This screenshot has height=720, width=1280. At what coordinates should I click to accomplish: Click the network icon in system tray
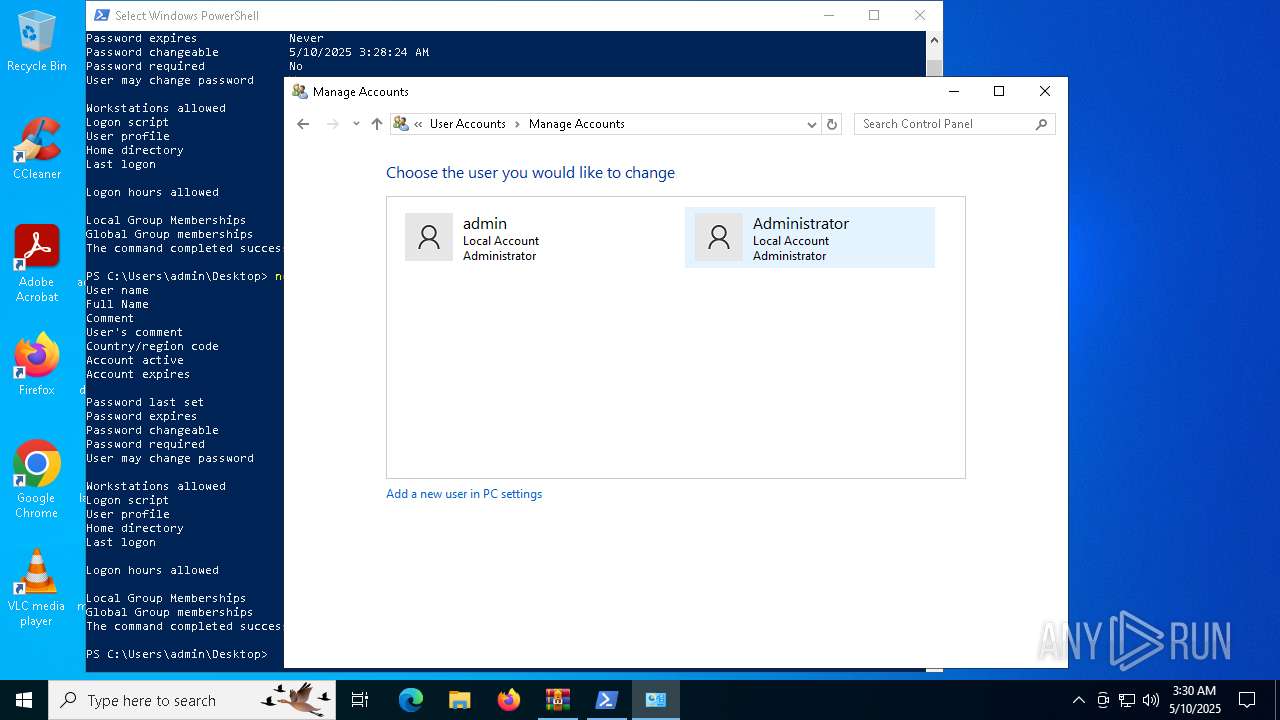[1127, 700]
